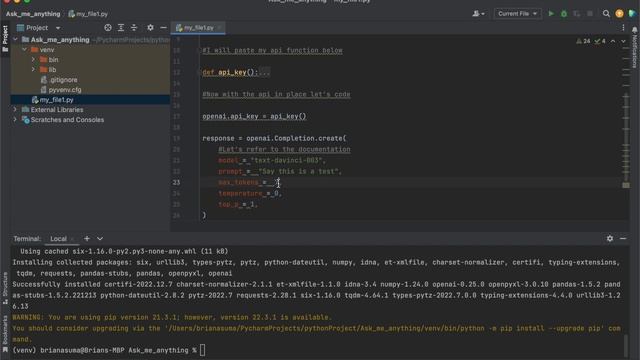The height and width of the screenshot is (360, 640).
Task: Click the openai.api_key = api_key() line
Action: (x=254, y=116)
